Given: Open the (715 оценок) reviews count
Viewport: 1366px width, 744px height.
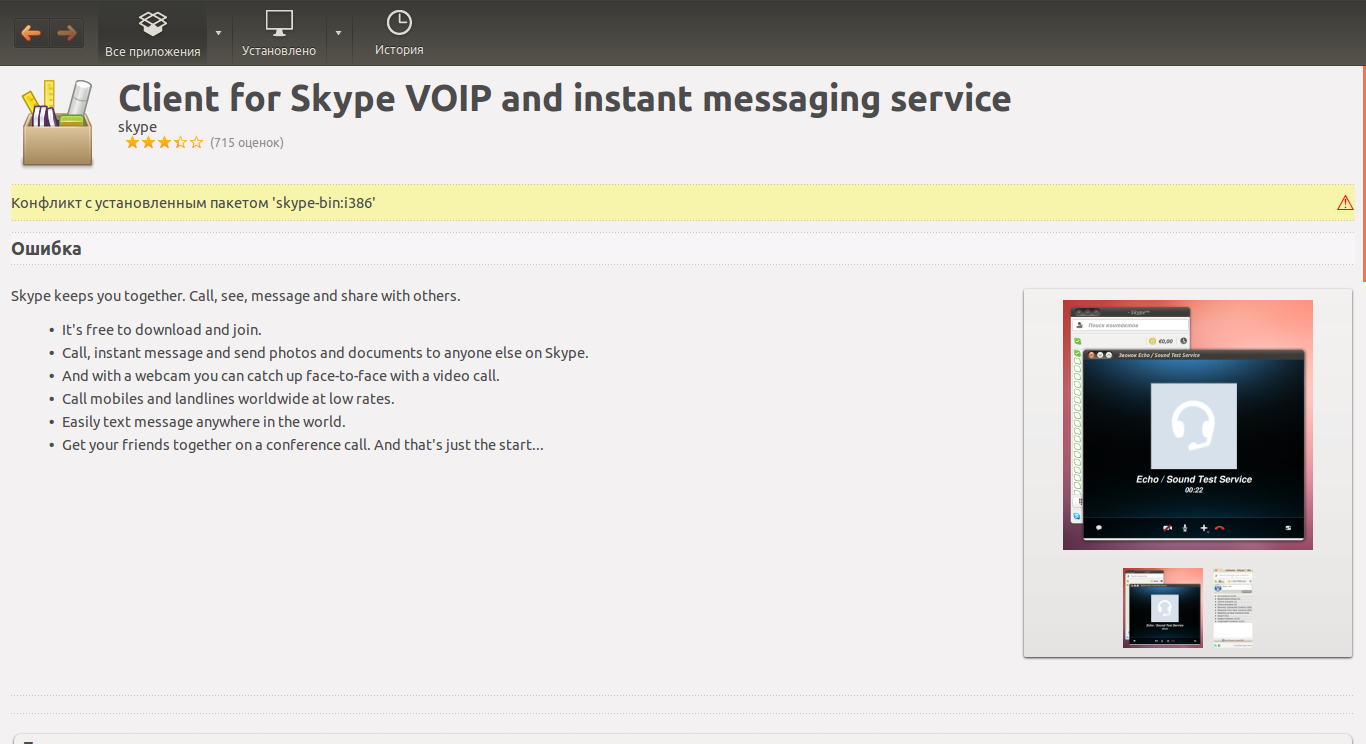Looking at the screenshot, I should coord(247,143).
